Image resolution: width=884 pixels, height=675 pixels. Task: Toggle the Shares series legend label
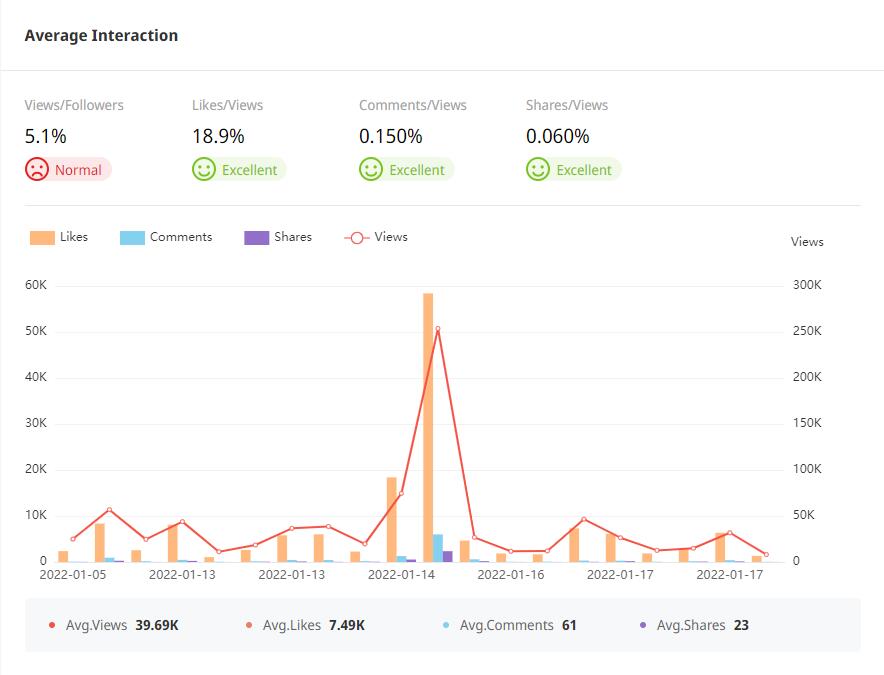coord(292,237)
